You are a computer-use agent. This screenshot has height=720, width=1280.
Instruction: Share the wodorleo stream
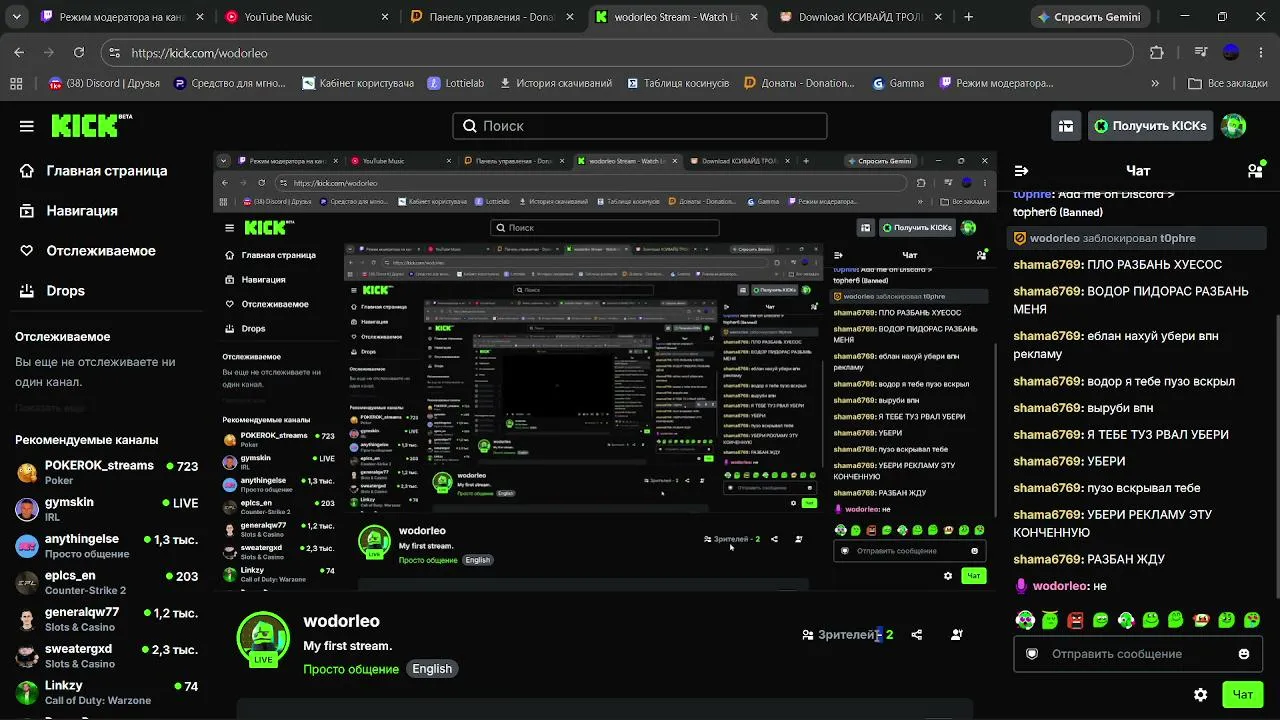917,634
